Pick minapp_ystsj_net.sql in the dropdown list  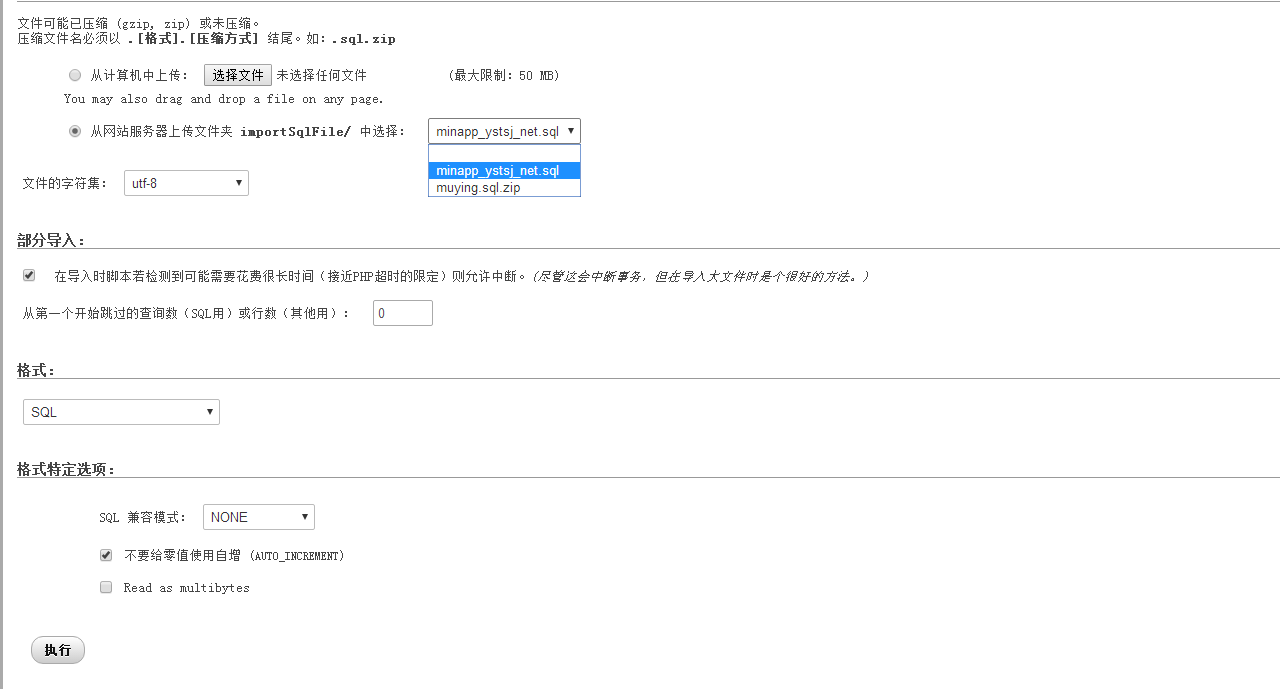(504, 171)
